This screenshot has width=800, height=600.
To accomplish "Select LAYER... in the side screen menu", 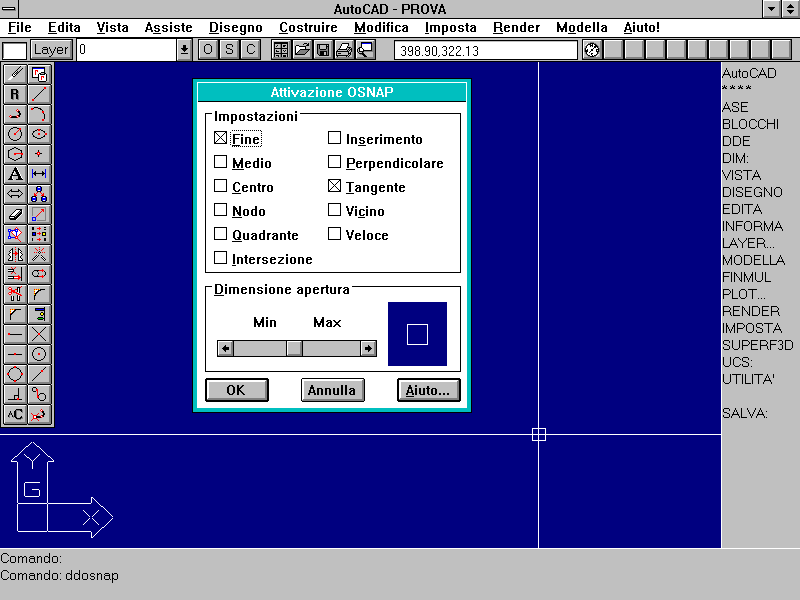I will coord(748,243).
